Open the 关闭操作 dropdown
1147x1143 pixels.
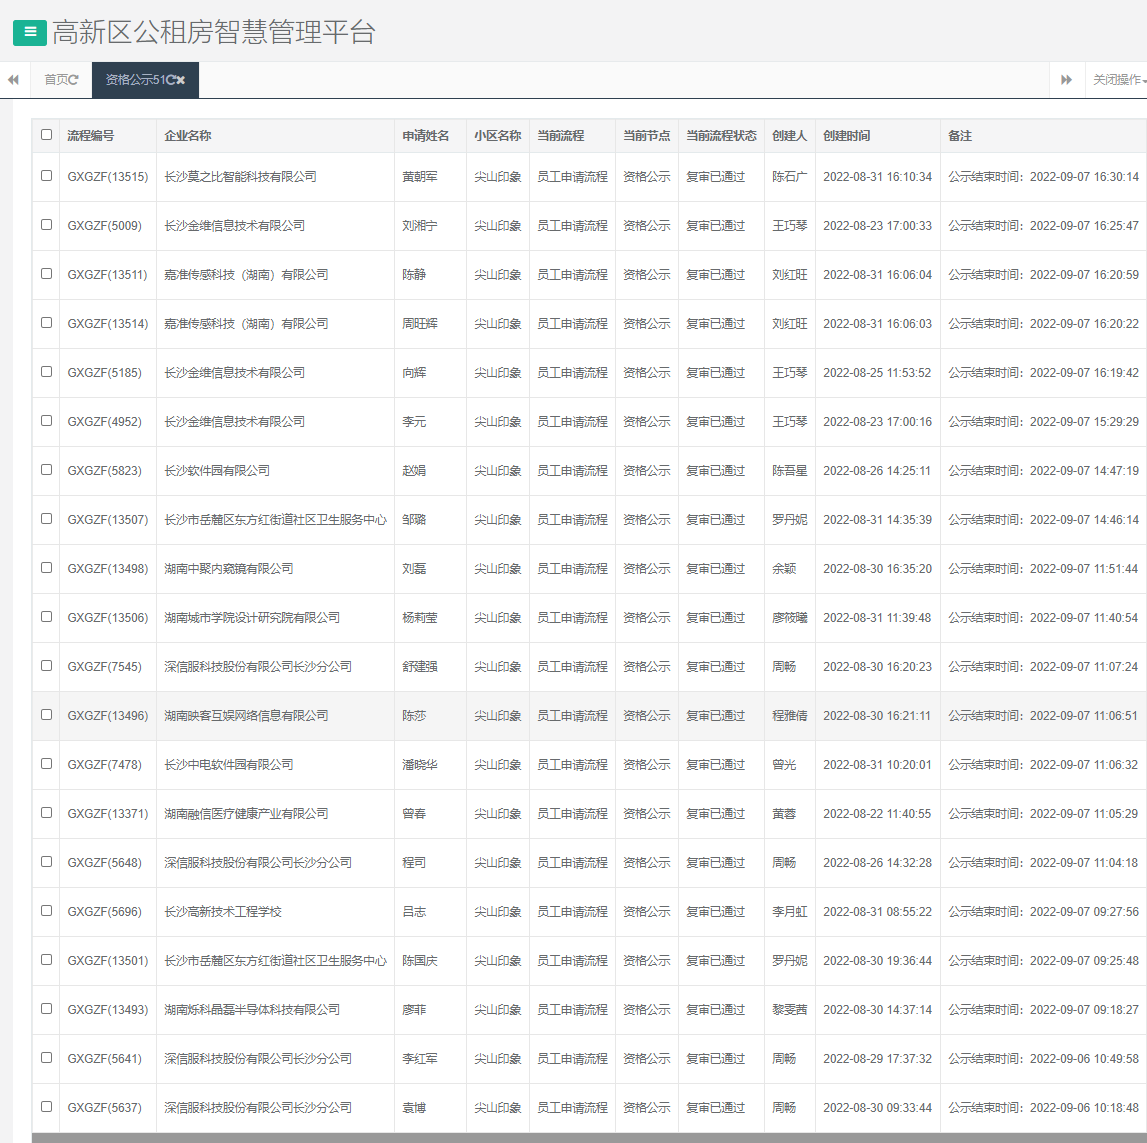tap(1117, 80)
